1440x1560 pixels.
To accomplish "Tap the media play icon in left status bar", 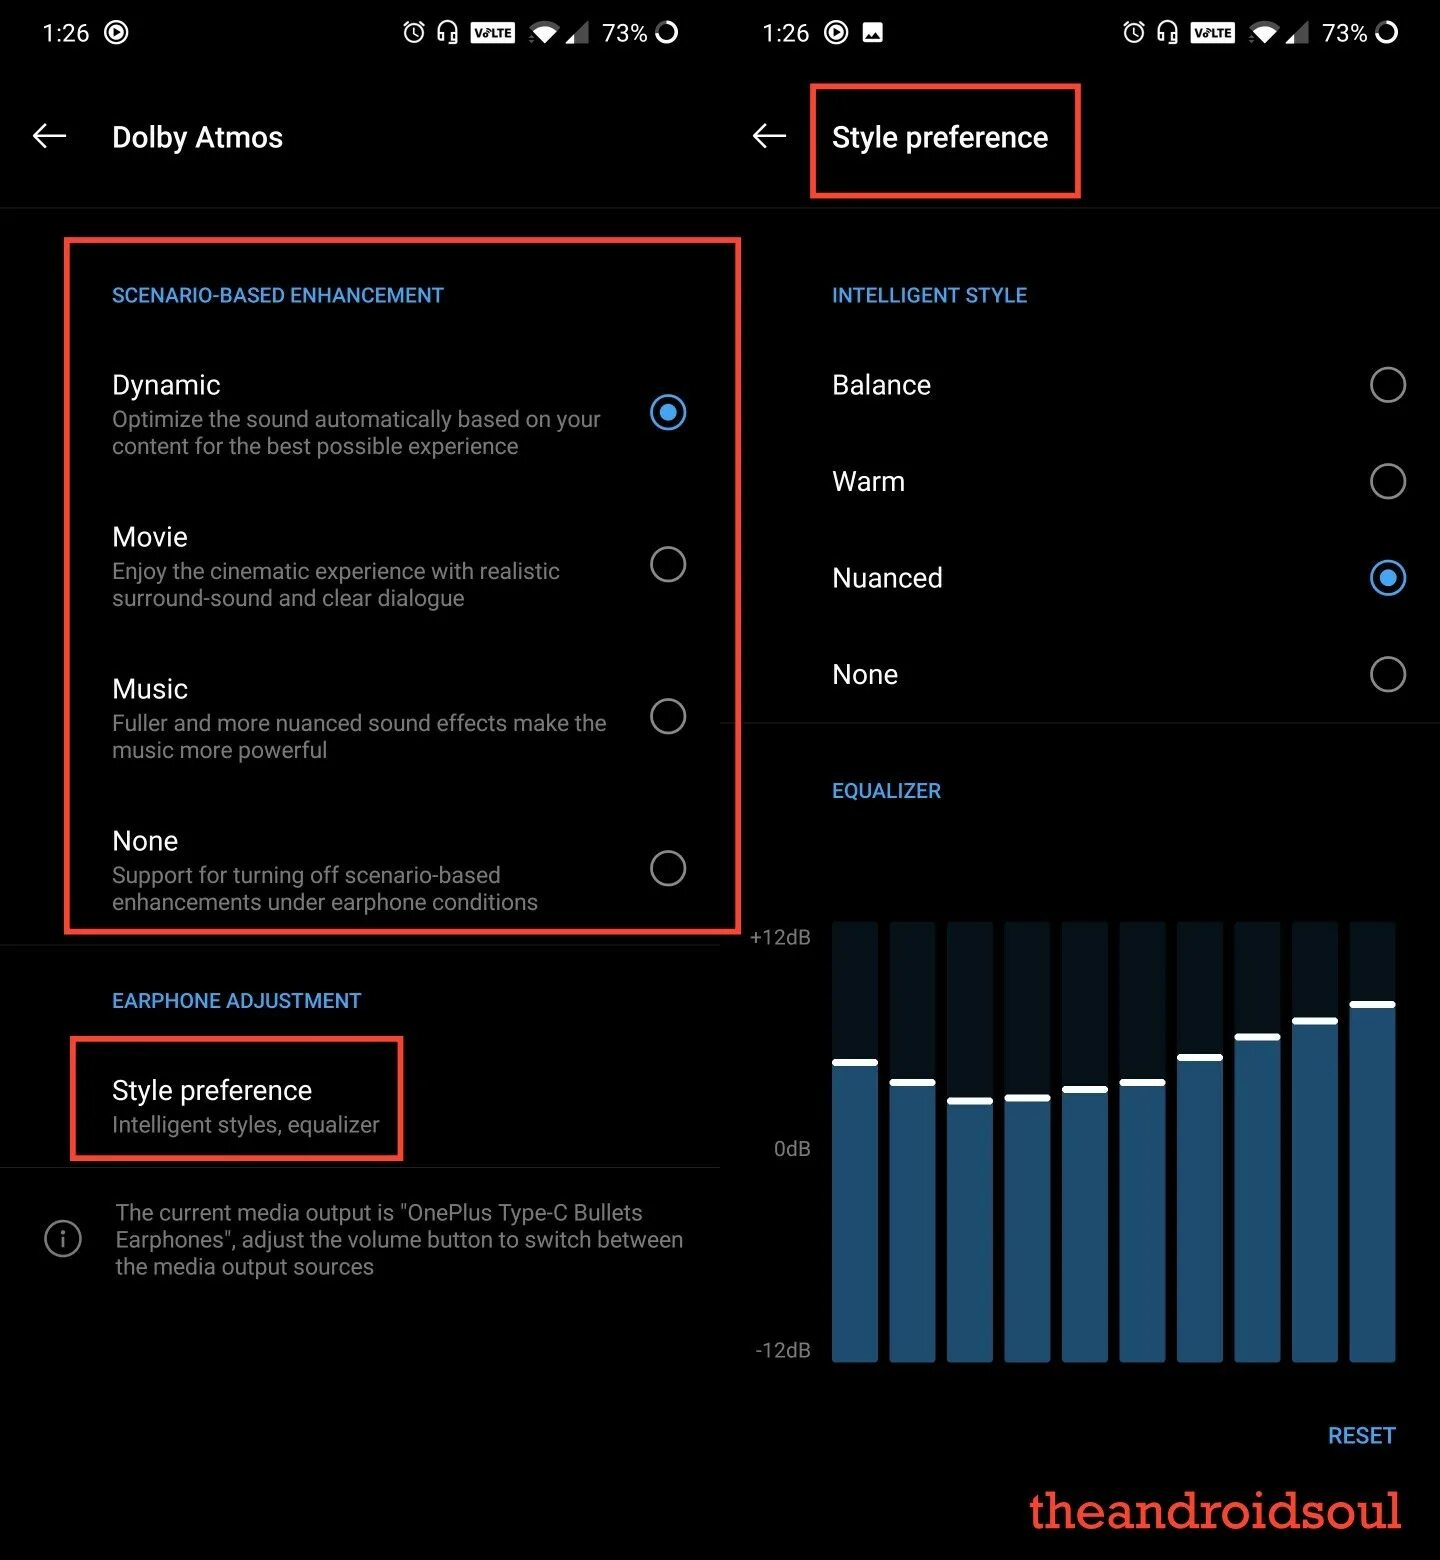I will [116, 33].
